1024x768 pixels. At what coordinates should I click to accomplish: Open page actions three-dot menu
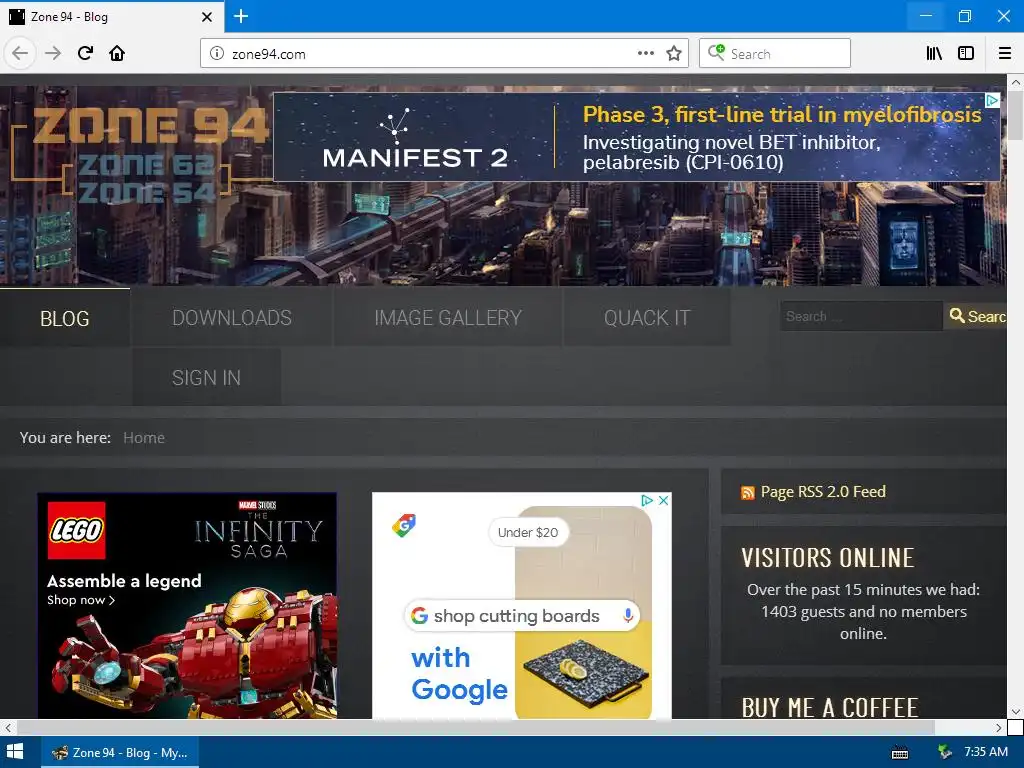(x=645, y=54)
